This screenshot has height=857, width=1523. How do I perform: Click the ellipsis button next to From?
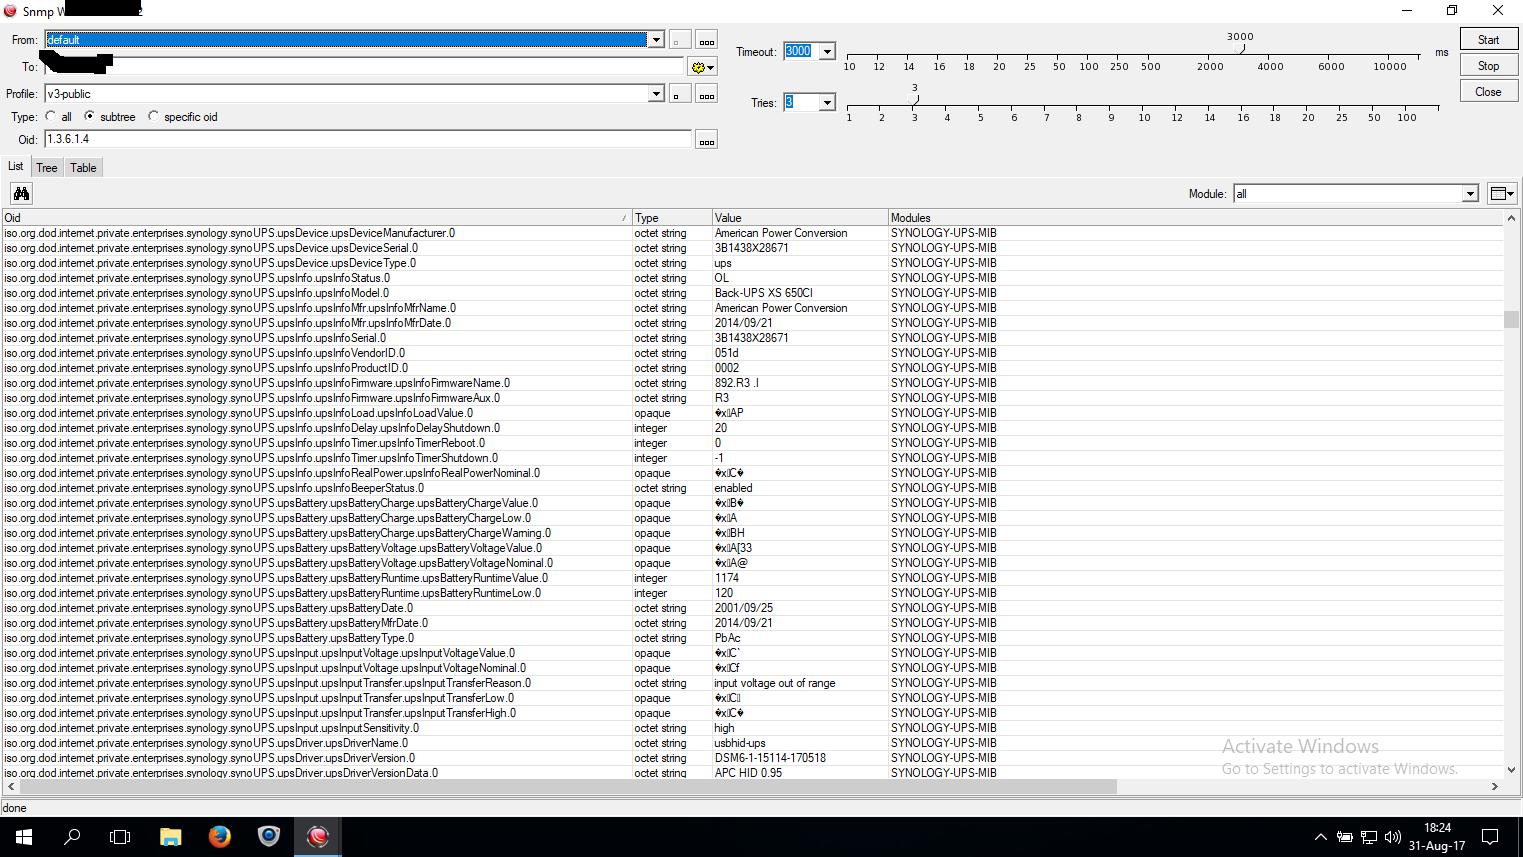pos(707,40)
